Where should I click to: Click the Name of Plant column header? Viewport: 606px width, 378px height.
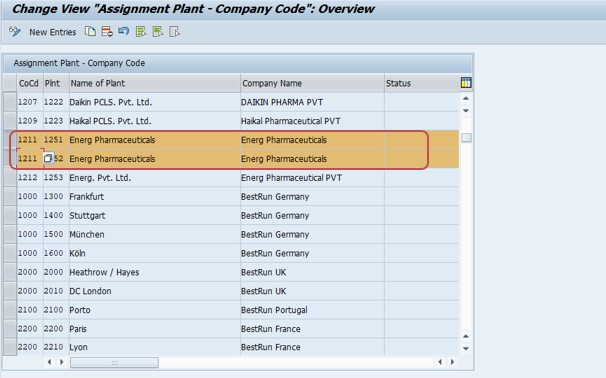pyautogui.click(x=155, y=83)
